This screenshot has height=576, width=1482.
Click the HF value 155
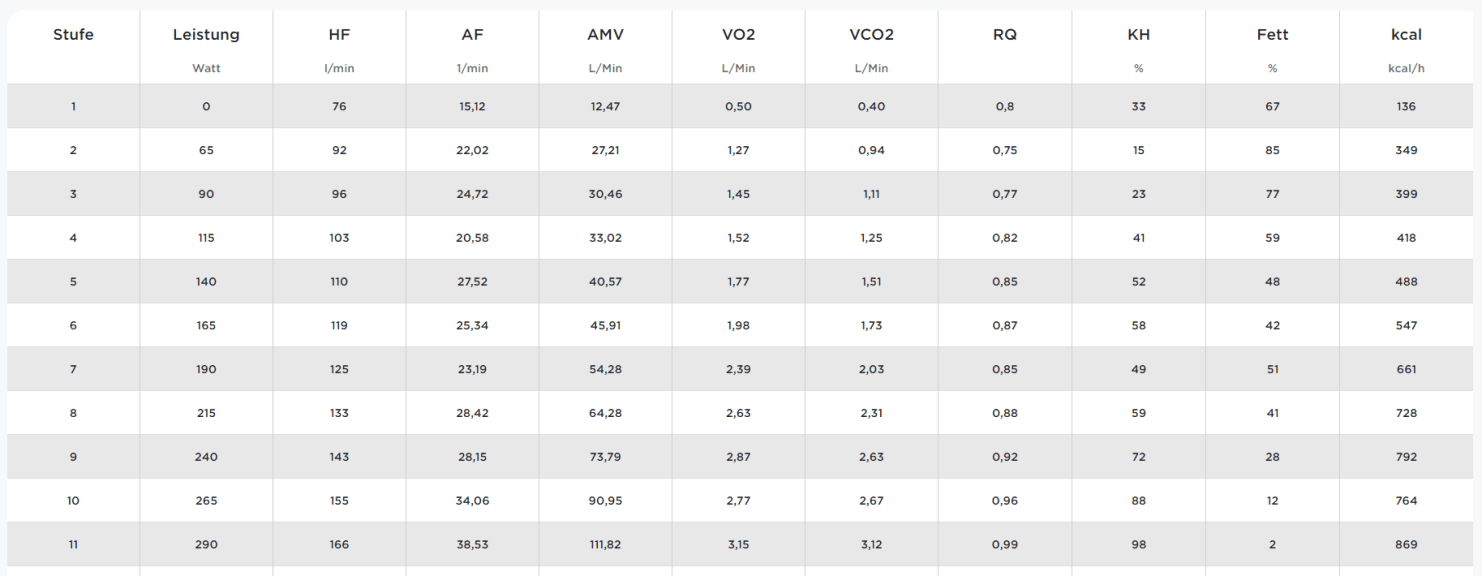point(339,501)
